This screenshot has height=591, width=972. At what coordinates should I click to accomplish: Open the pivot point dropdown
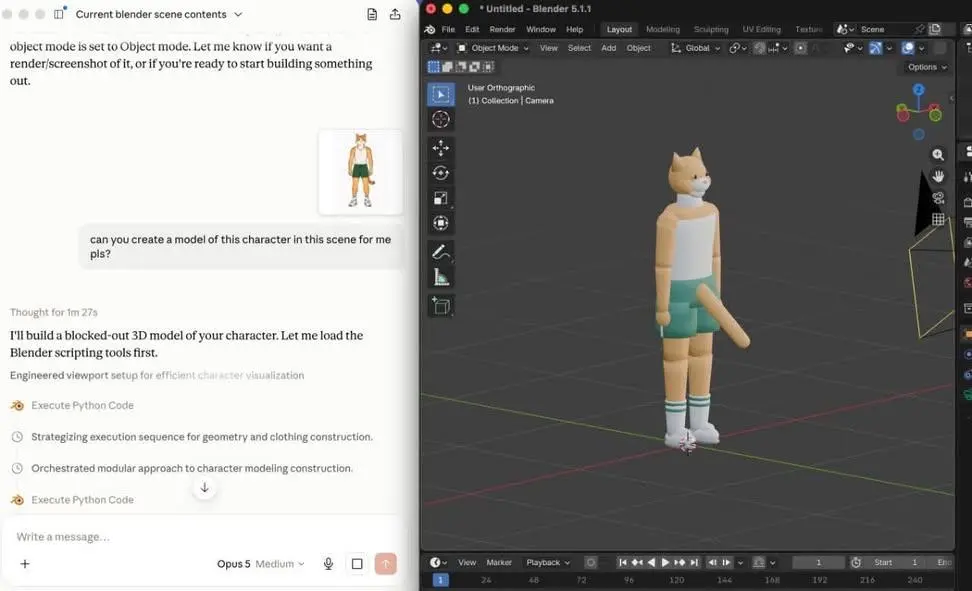tap(736, 48)
